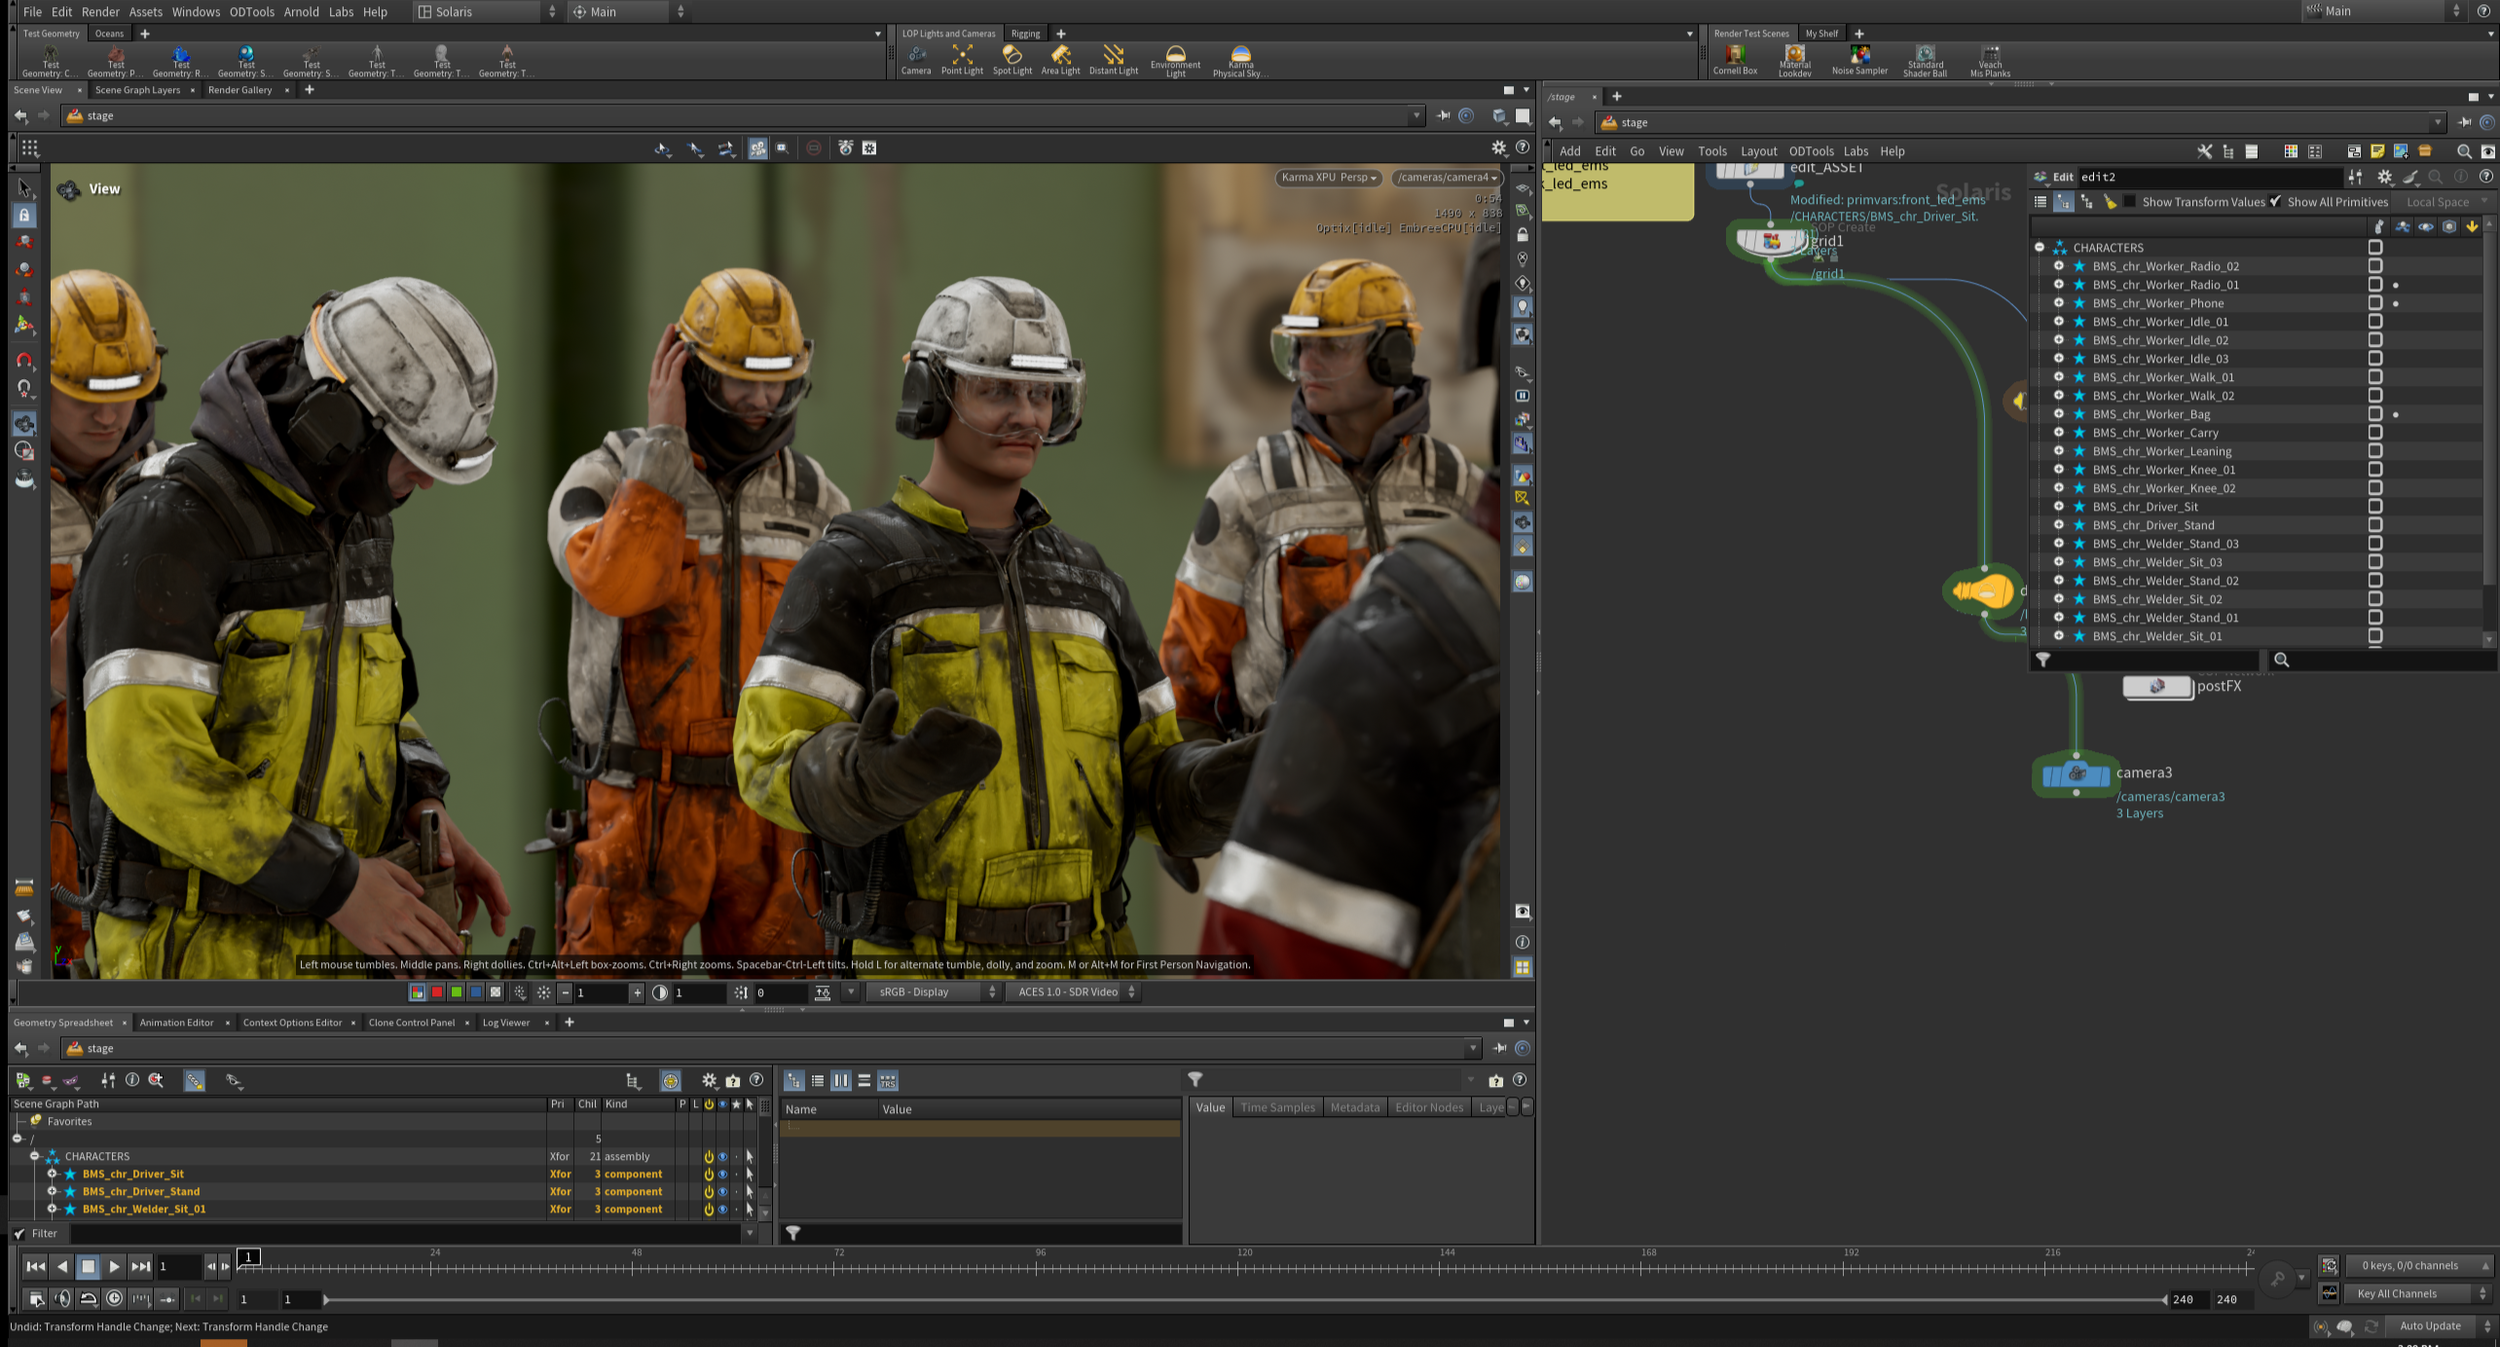Switch to the Metadata button tab
Screen dimensions: 2500x1347
coord(1354,1107)
